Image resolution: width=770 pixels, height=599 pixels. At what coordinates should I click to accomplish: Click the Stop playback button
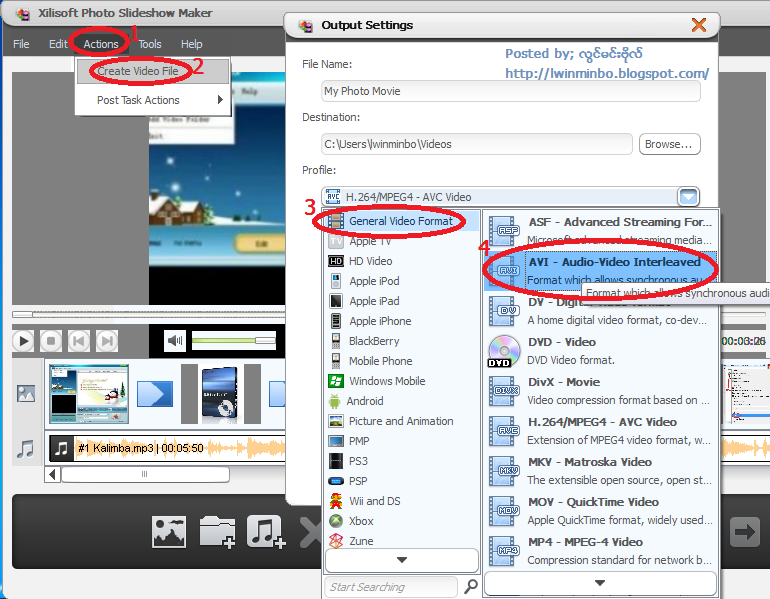tap(51, 341)
